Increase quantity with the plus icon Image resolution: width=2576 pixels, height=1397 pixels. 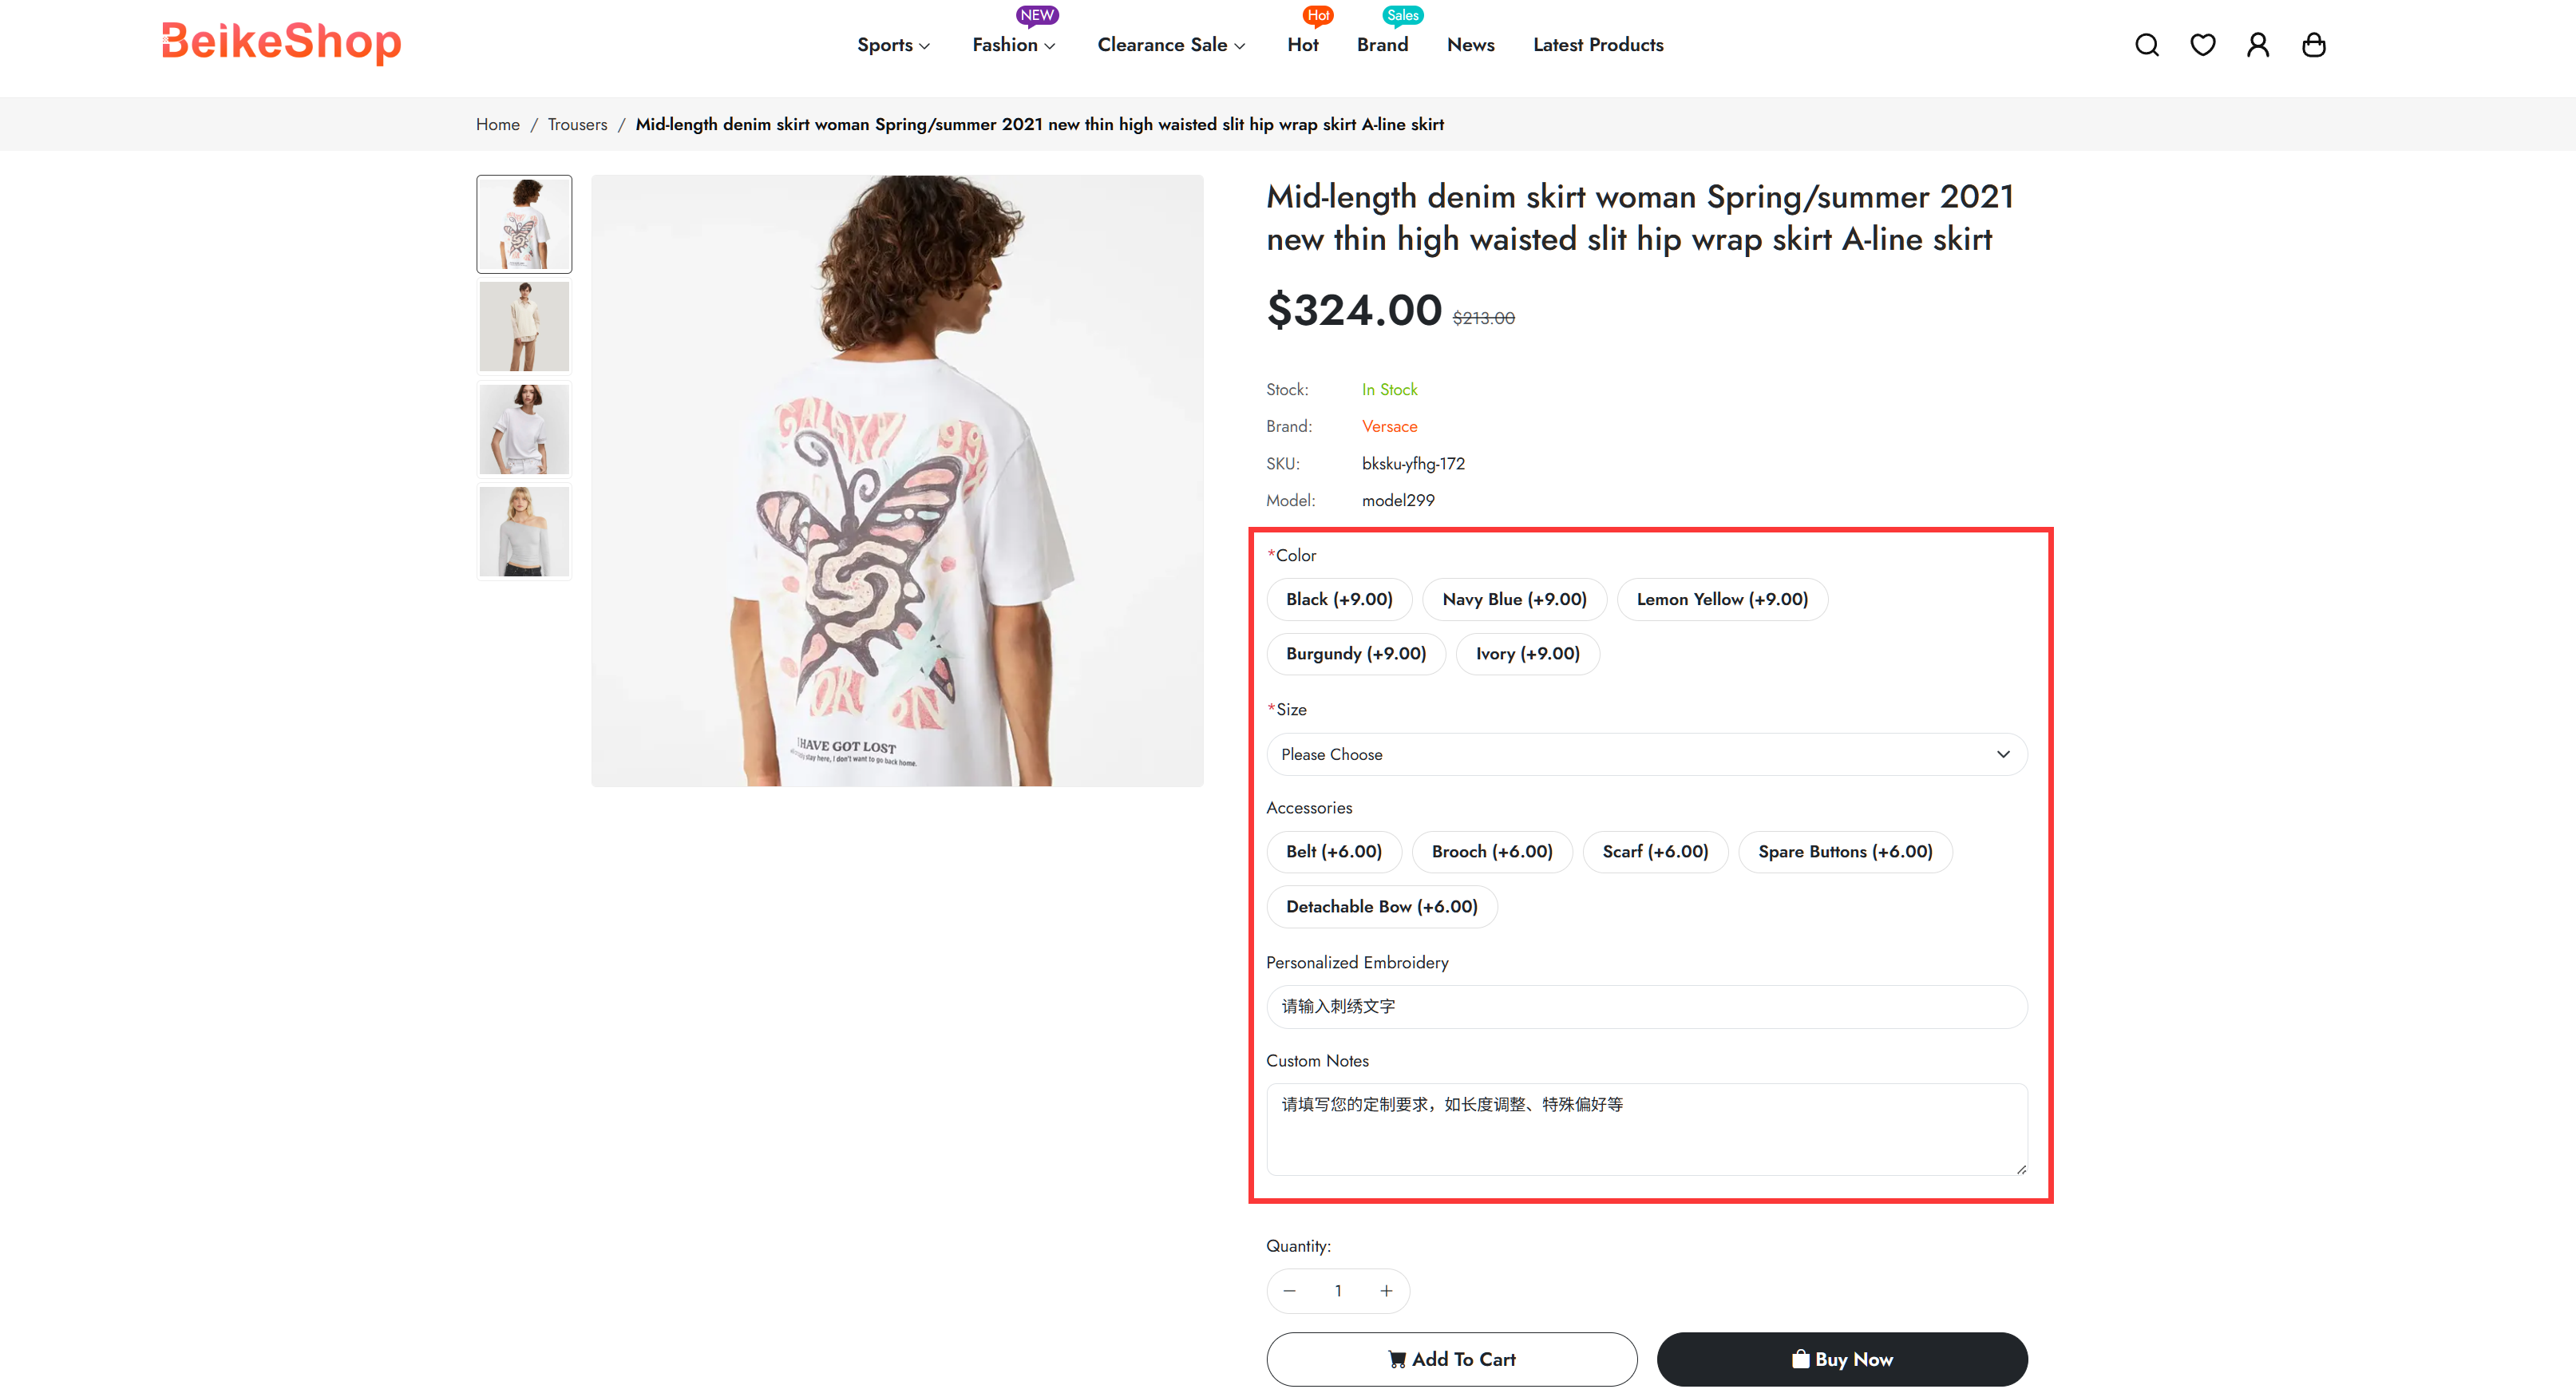tap(1386, 1291)
